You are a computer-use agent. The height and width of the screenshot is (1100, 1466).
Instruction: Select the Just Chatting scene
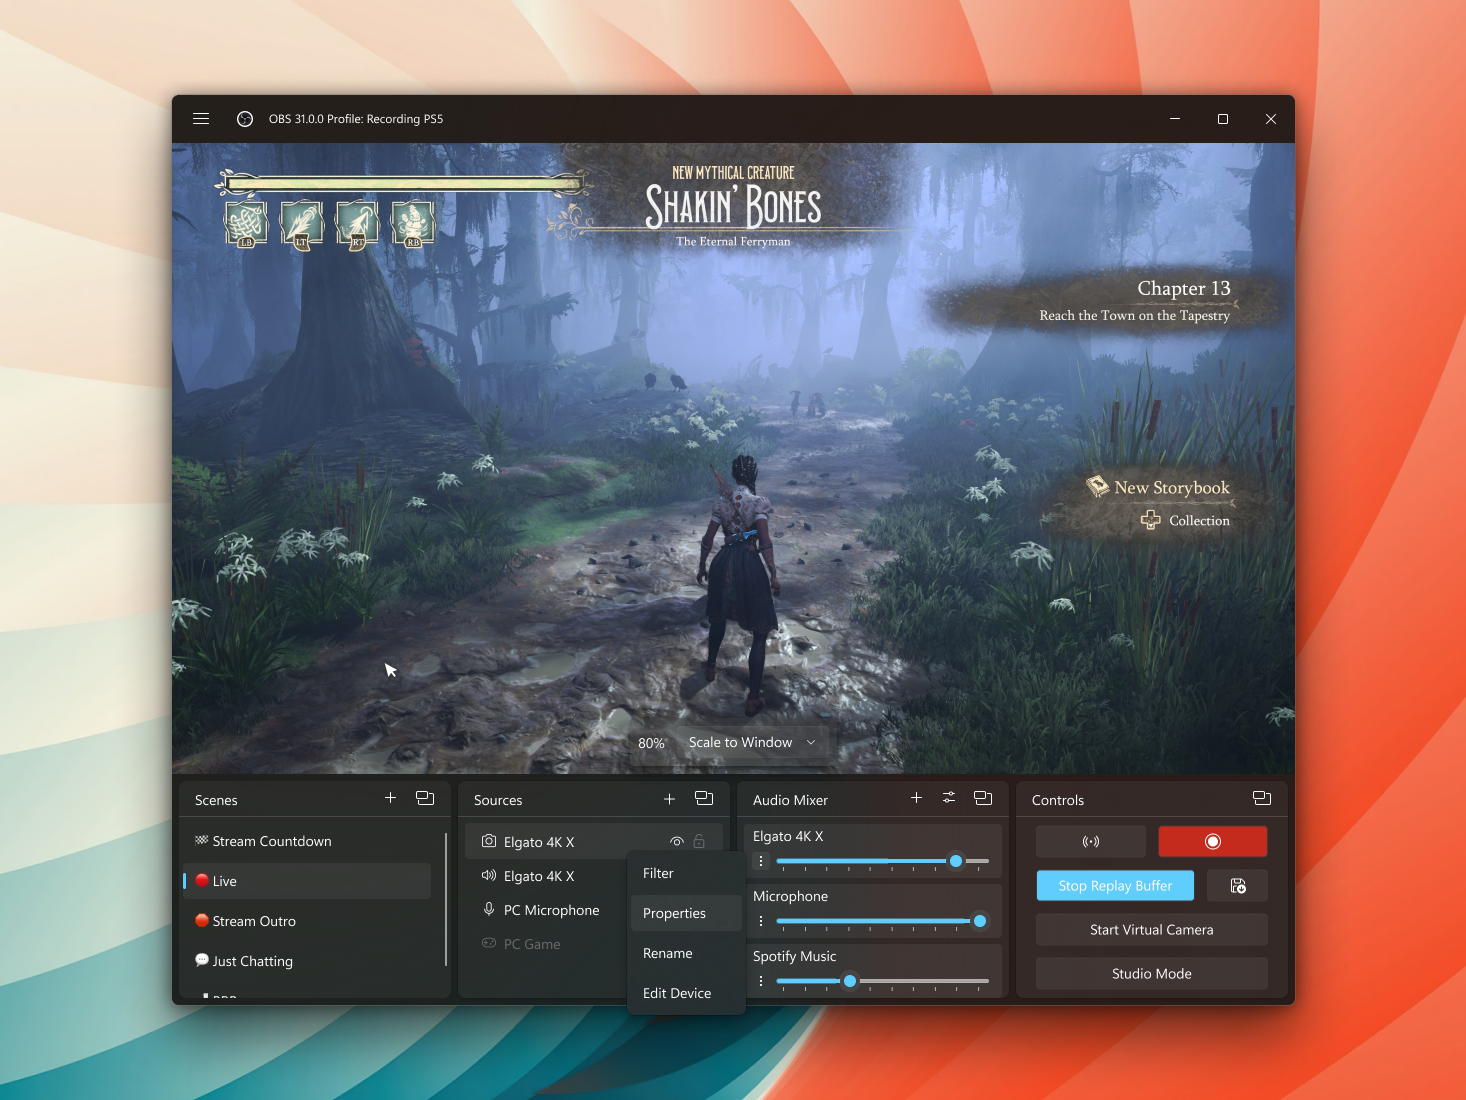pyautogui.click(x=251, y=961)
